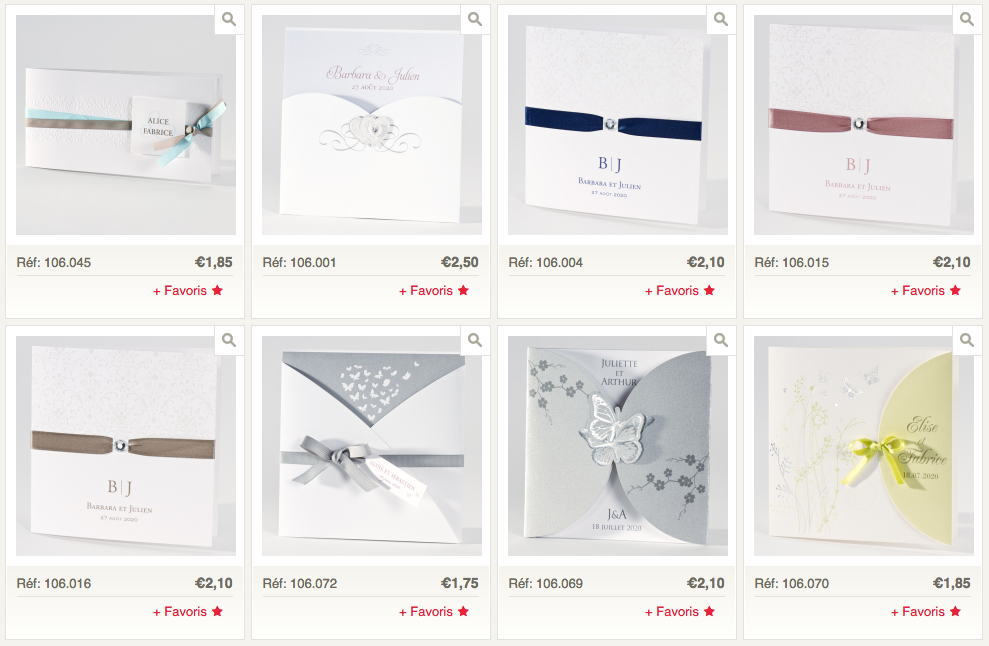Screen dimensions: 989x646
Task: Open Réf: 106.070 product reference
Action: click(x=792, y=584)
